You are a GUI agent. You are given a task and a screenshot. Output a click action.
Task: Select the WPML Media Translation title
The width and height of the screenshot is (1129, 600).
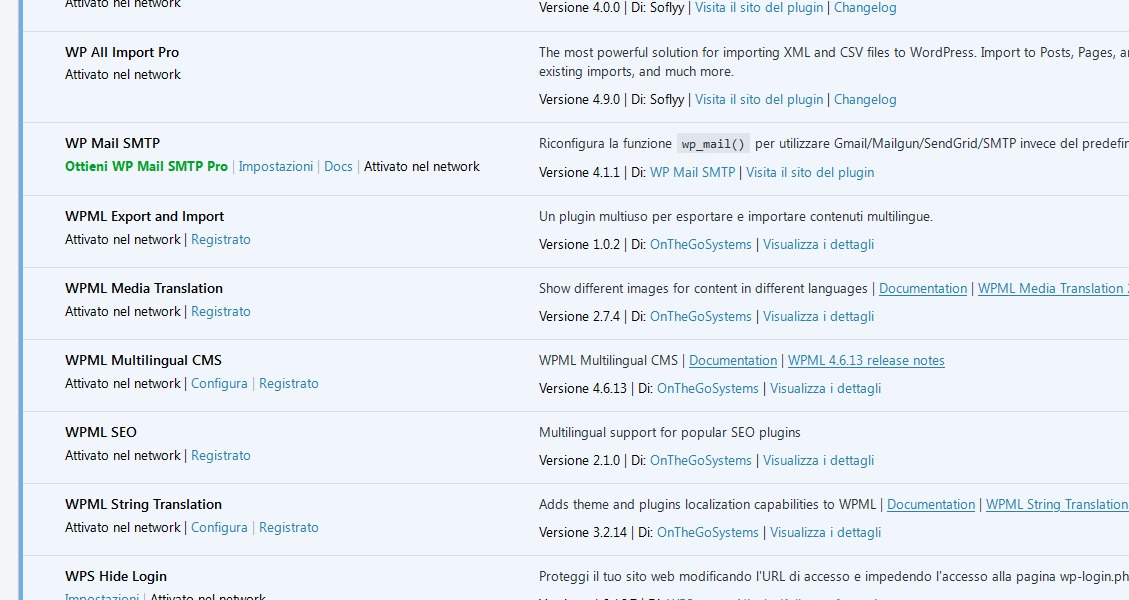(x=144, y=288)
